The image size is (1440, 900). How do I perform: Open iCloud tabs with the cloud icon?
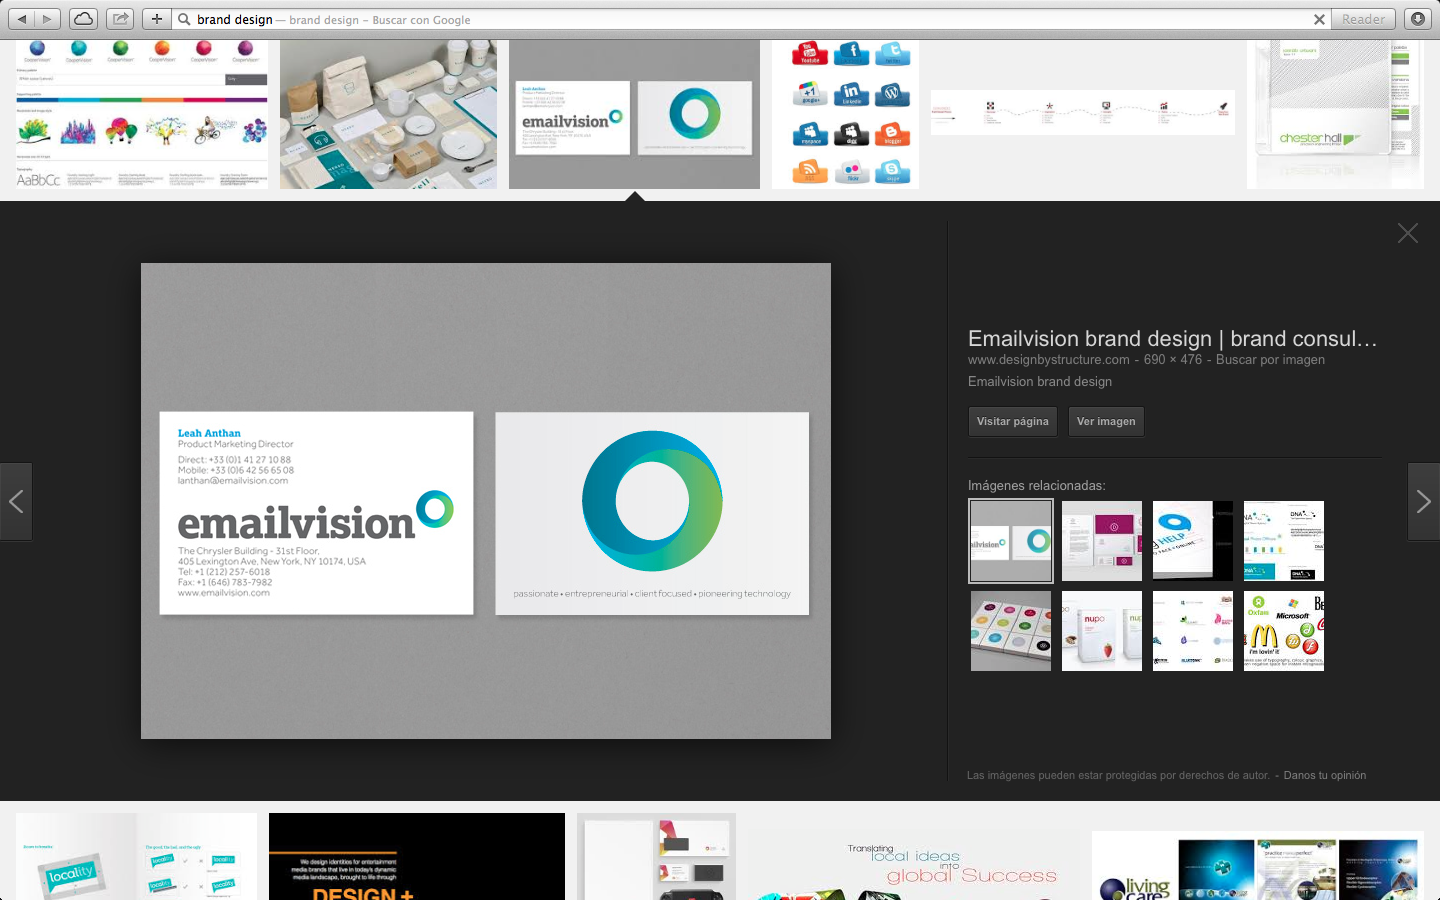[x=84, y=19]
